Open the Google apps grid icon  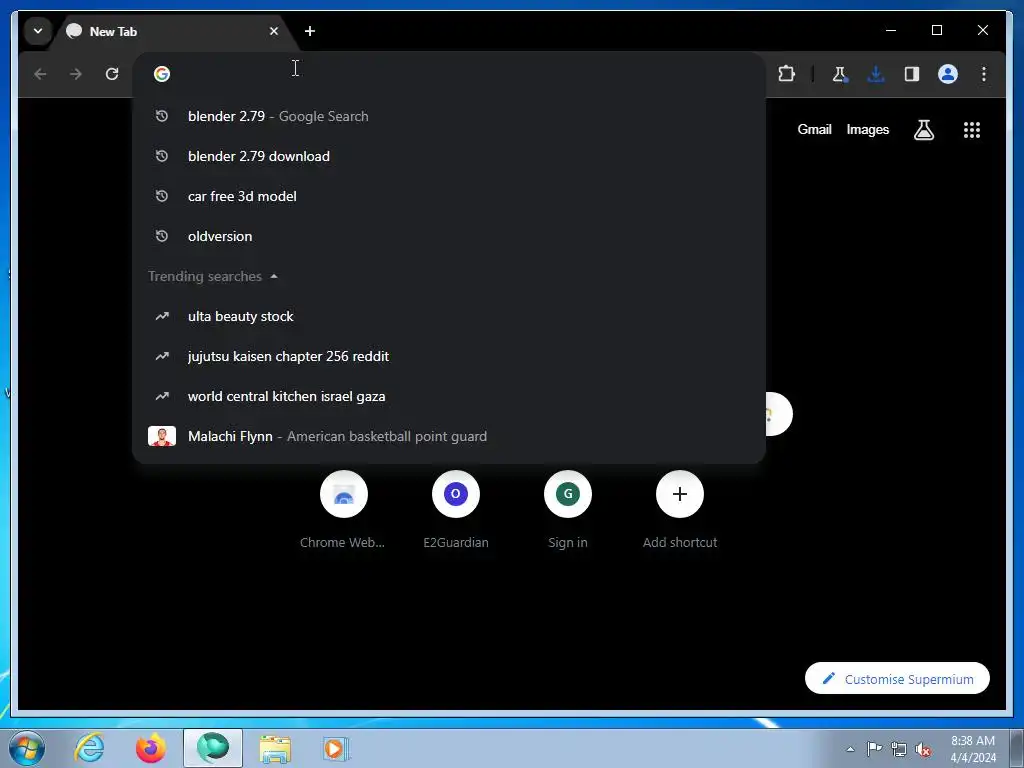pos(972,130)
